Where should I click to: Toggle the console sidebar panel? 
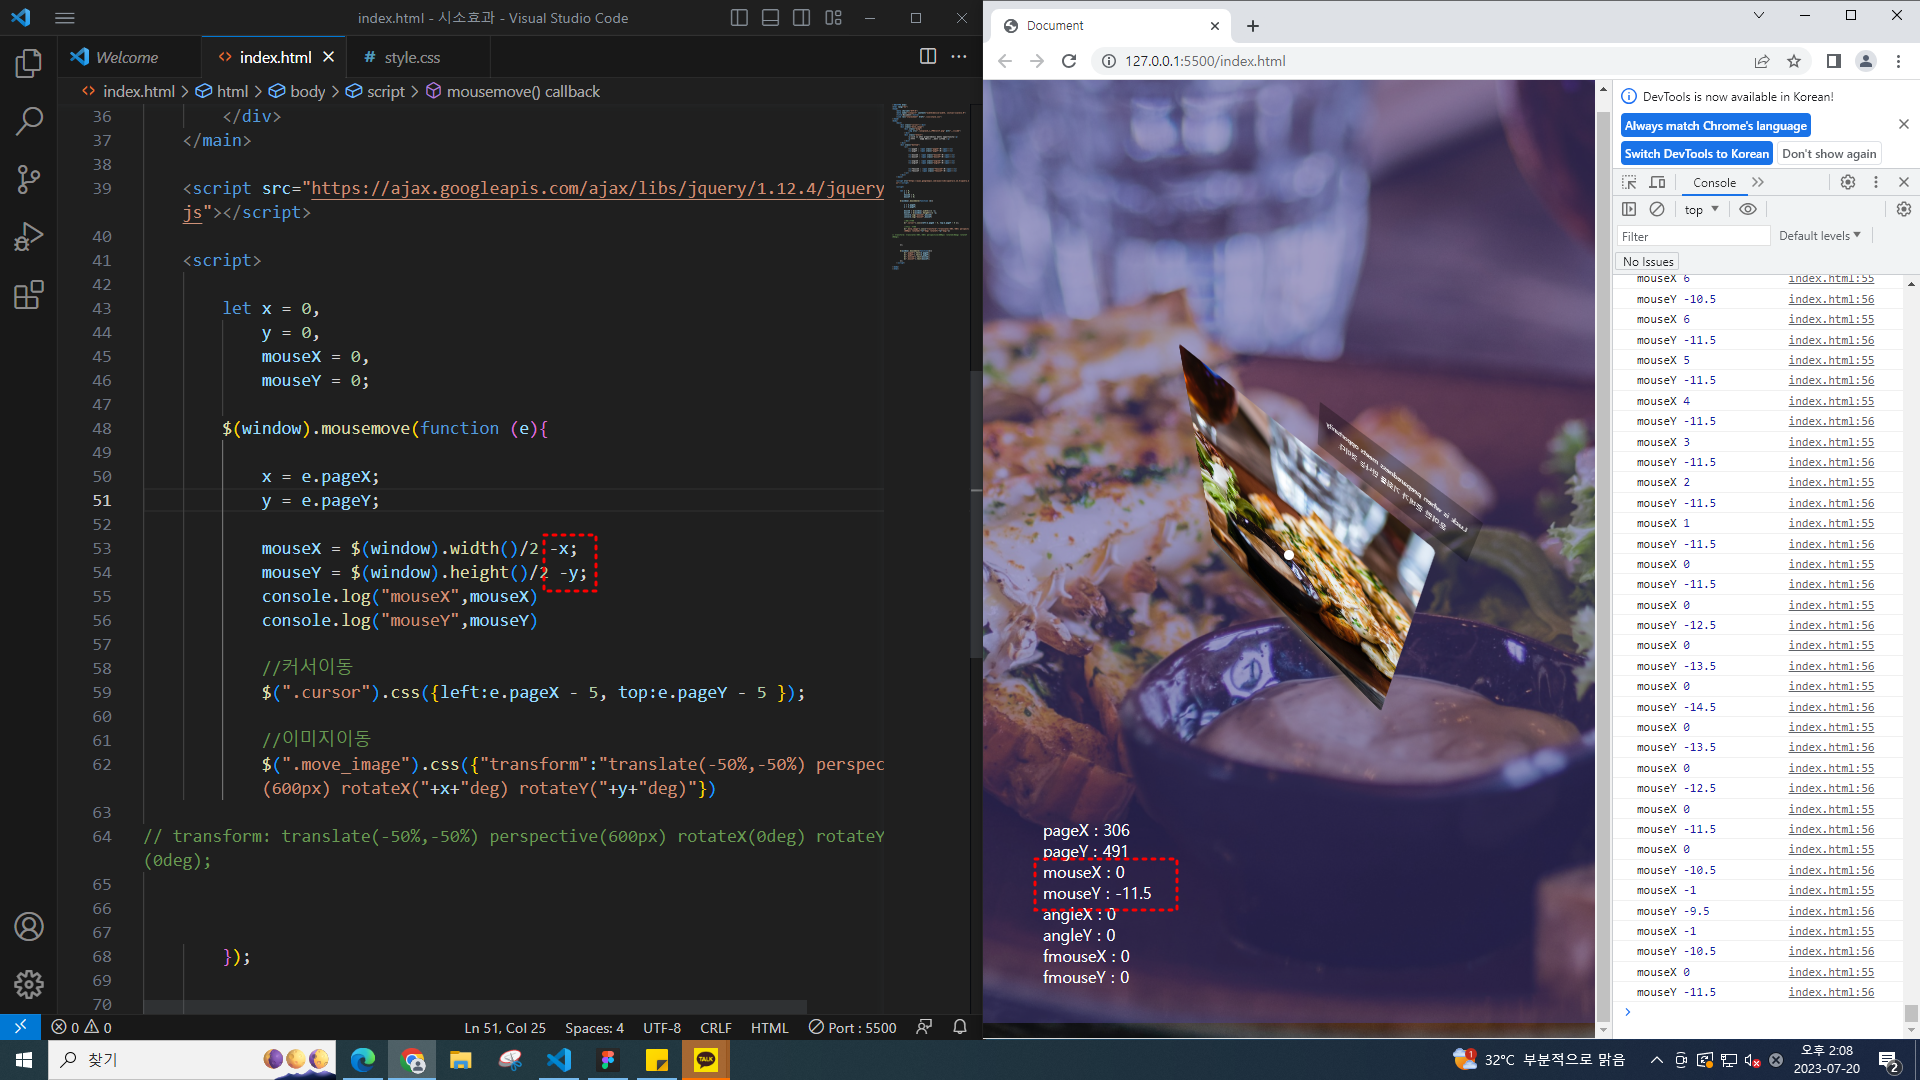(x=1629, y=209)
